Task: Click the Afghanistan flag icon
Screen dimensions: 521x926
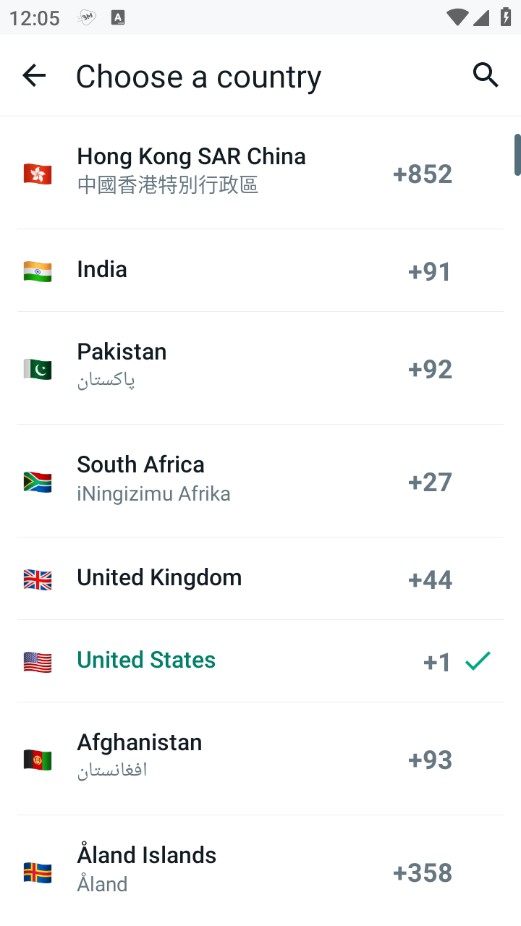Action: (x=38, y=759)
